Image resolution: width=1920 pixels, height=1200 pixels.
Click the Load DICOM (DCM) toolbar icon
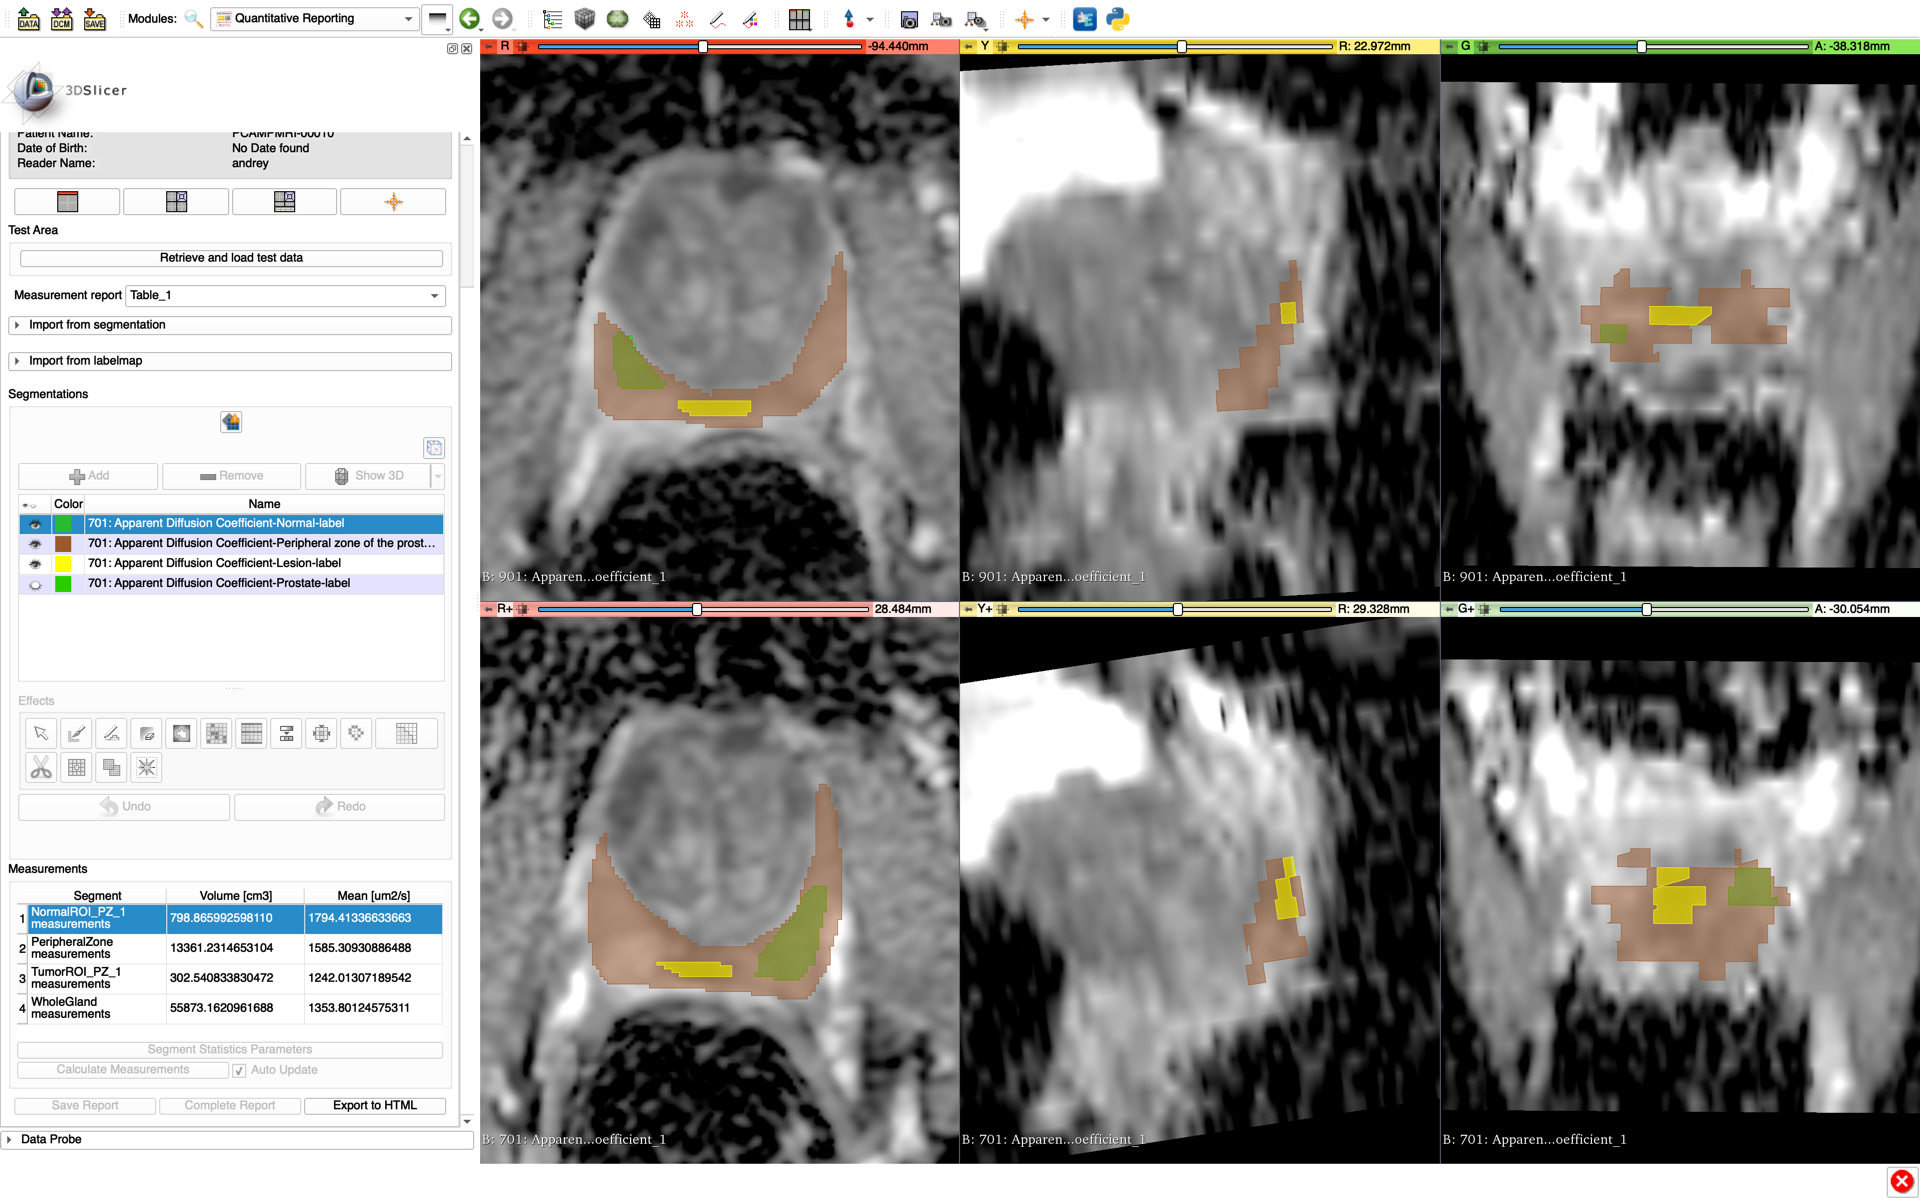(61, 19)
